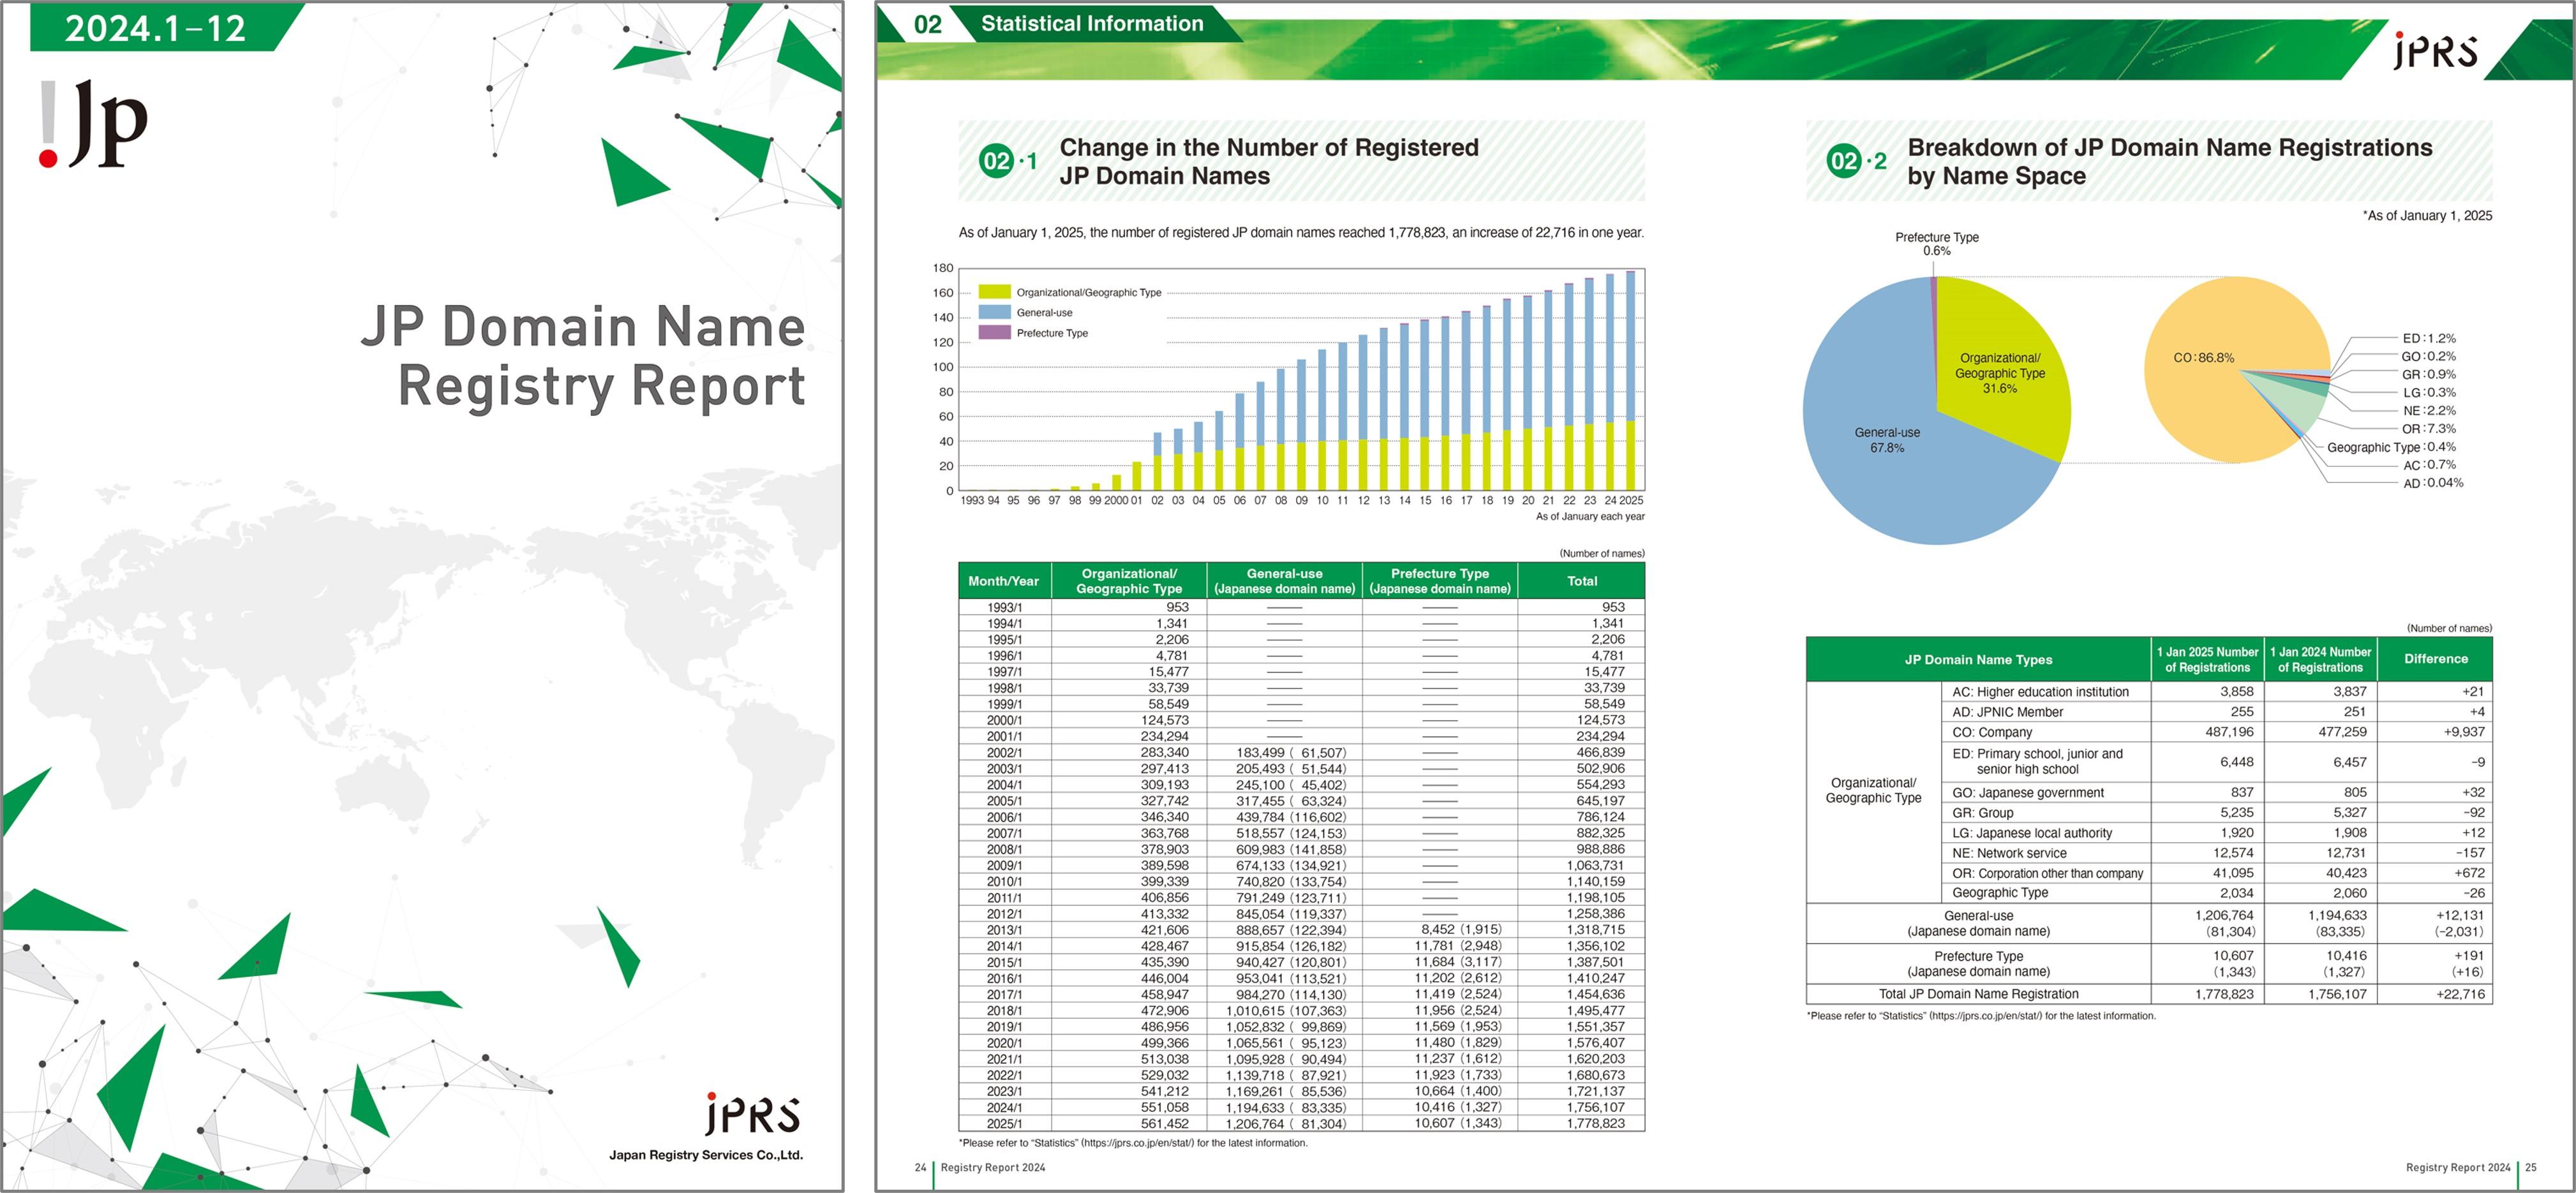Click the JPRS logo in the page header
The image size is (2576, 1193).
click(x=2436, y=49)
